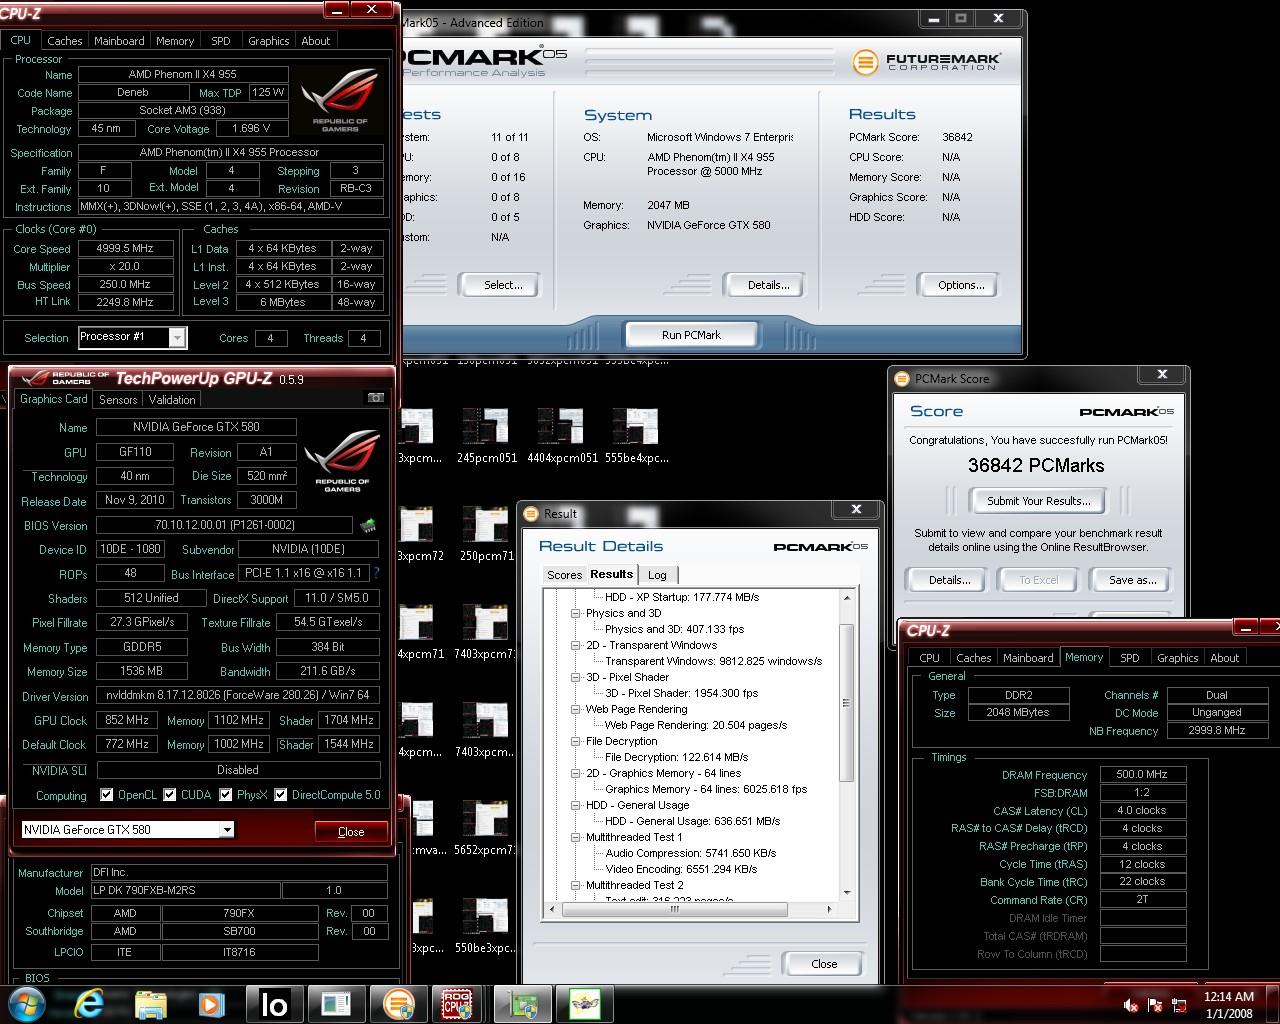
Task: Click the Close button in GPU-Z
Action: coord(351,832)
